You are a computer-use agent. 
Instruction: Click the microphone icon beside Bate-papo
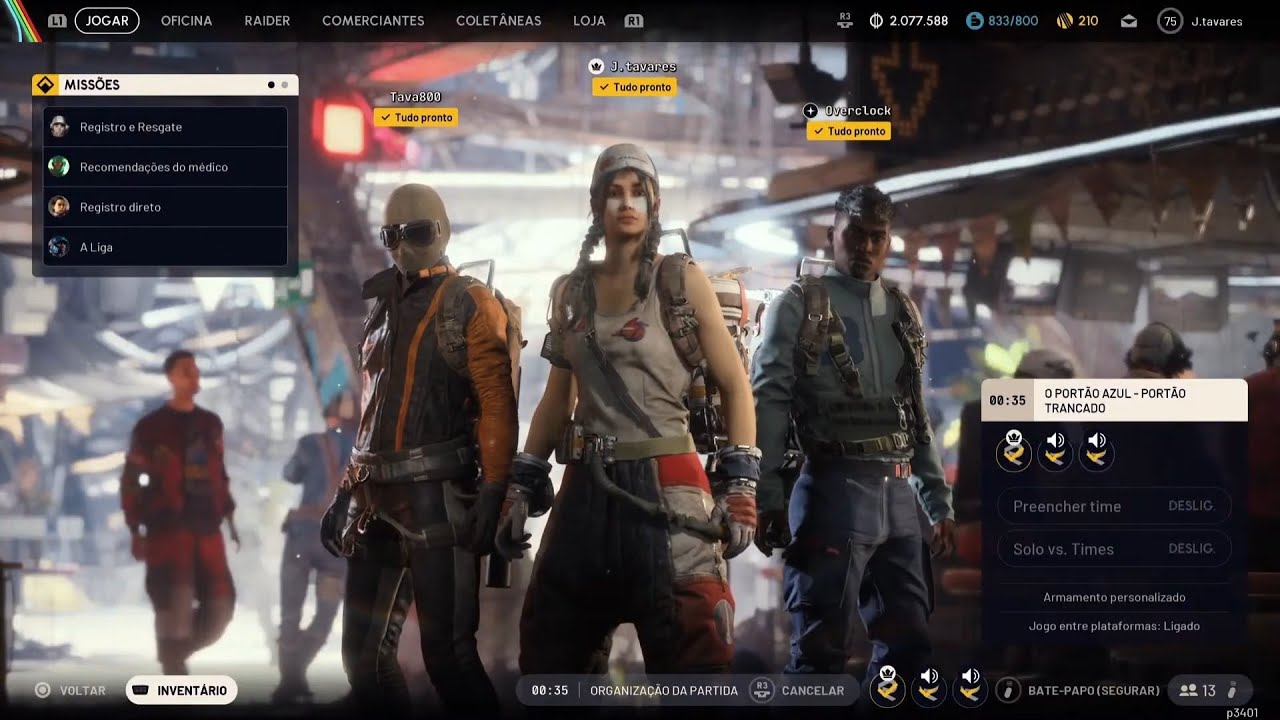click(1009, 690)
